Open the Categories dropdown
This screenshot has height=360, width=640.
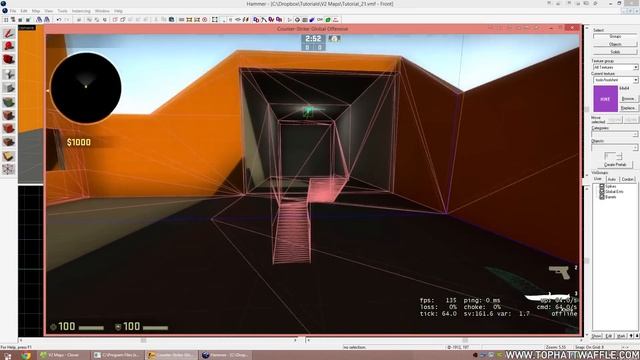615,134
